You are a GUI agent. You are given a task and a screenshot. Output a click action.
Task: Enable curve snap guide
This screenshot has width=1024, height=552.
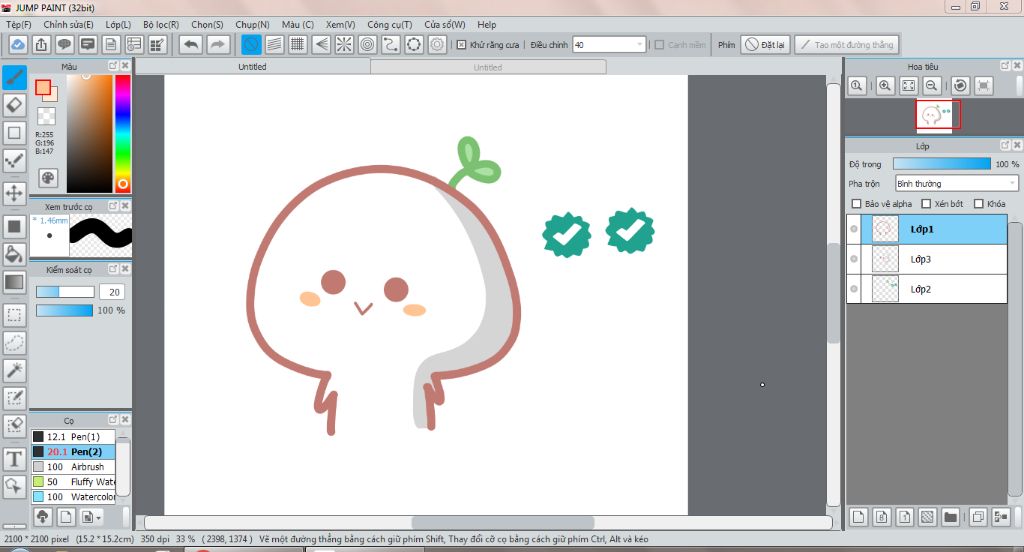391,44
